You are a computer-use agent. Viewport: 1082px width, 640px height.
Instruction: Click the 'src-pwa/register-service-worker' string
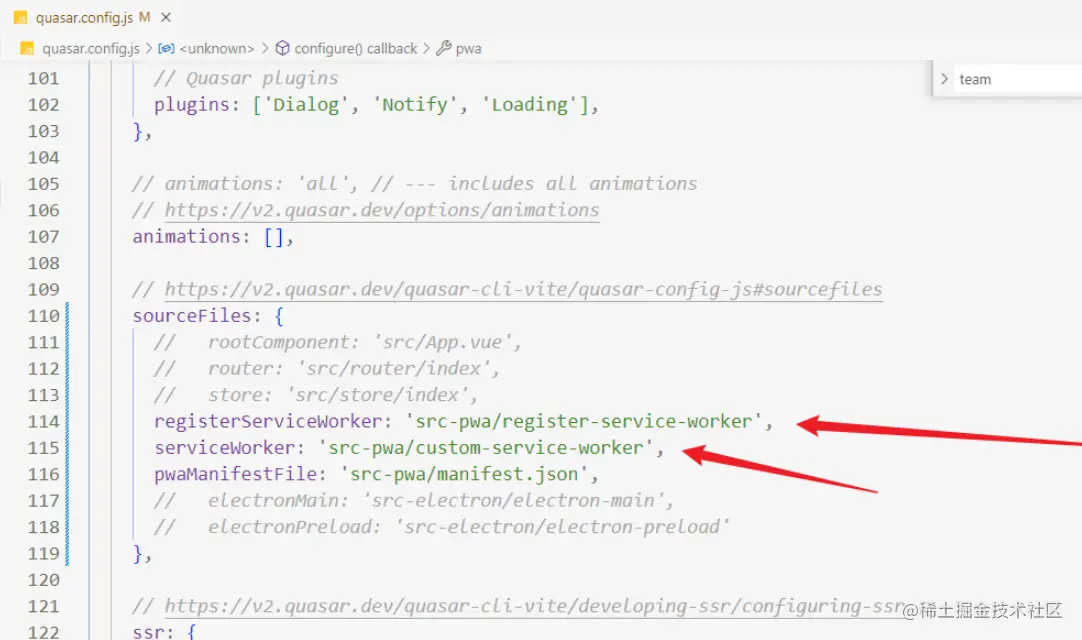[x=584, y=421]
